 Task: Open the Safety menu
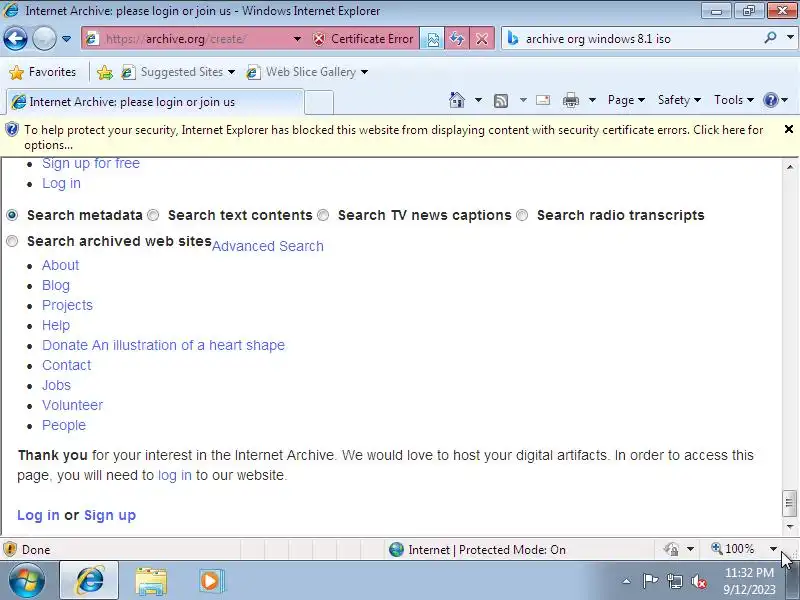click(x=679, y=100)
